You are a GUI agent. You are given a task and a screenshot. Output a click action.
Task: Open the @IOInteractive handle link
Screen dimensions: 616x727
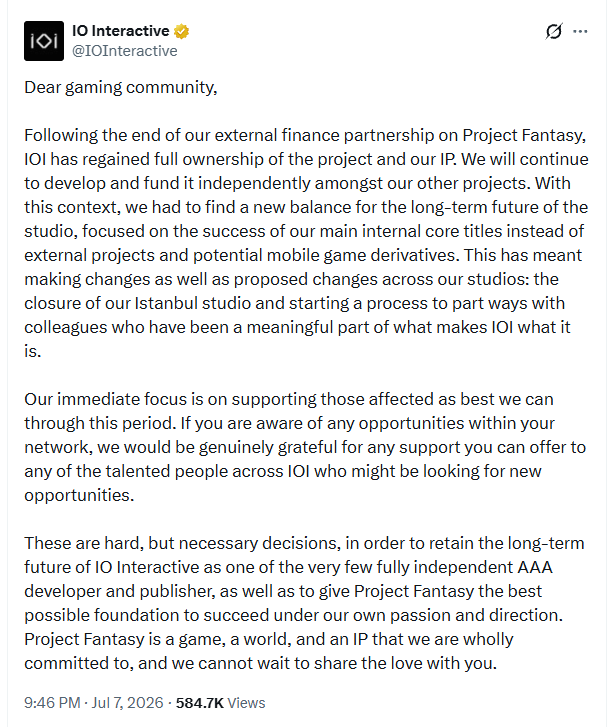[125, 51]
